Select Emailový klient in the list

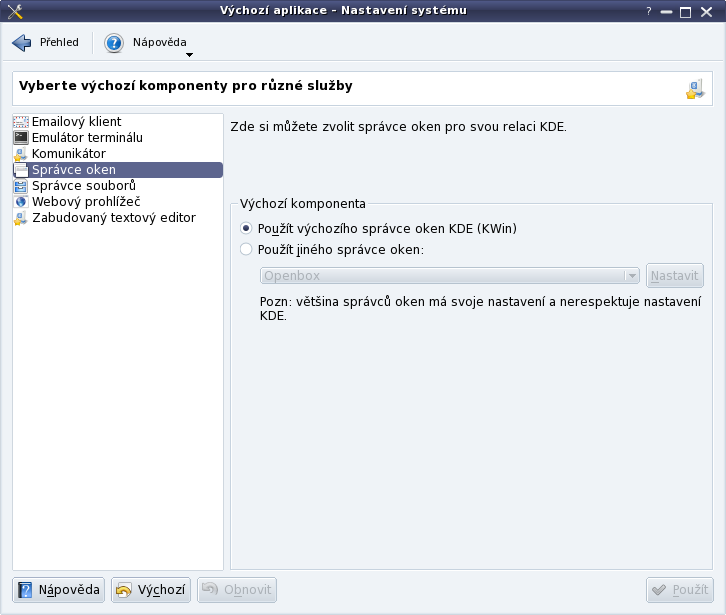coord(118,122)
